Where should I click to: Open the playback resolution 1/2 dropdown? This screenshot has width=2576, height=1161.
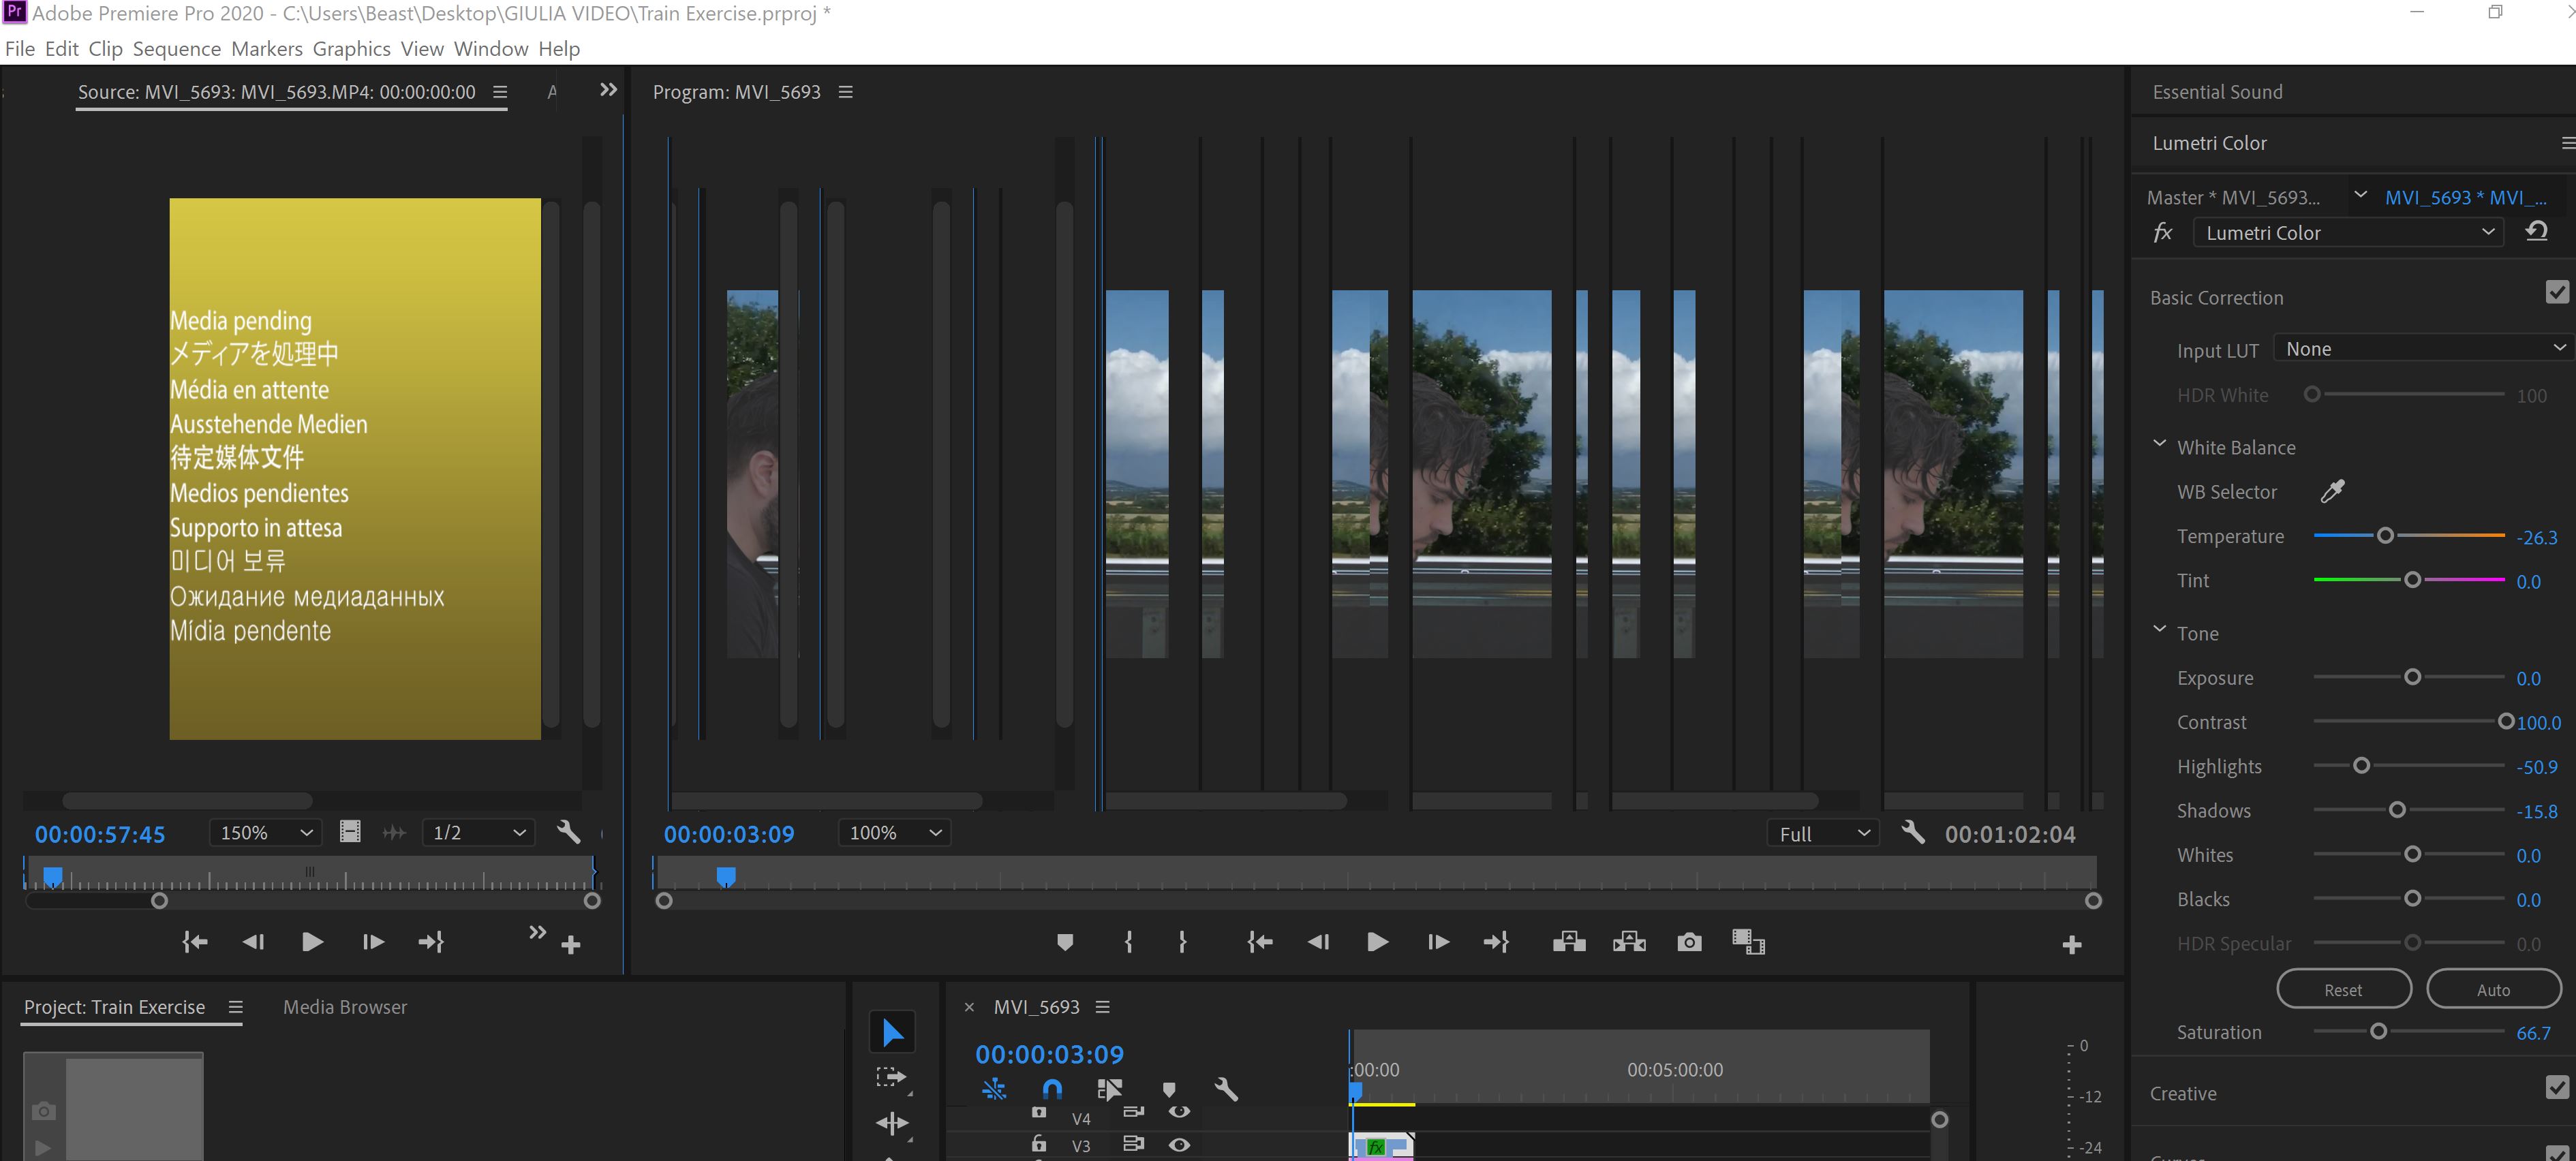click(478, 832)
